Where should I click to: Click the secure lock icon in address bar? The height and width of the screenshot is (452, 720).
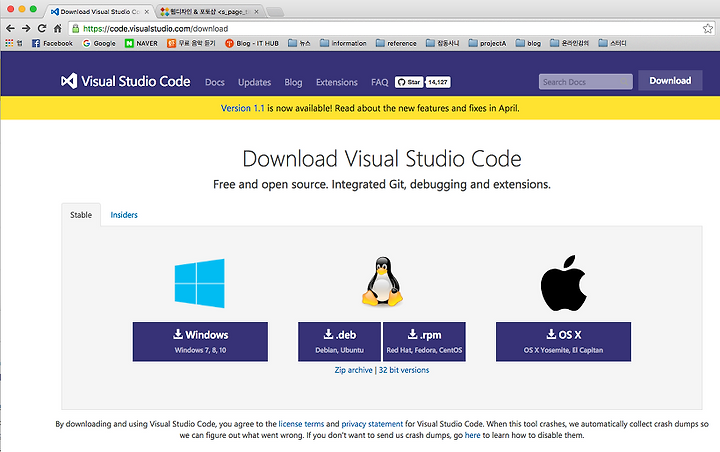click(75, 28)
